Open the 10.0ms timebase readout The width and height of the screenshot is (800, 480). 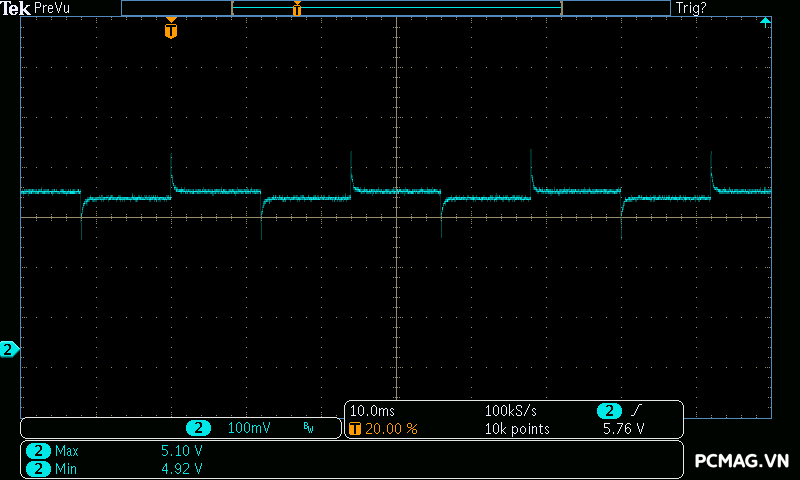[372, 411]
